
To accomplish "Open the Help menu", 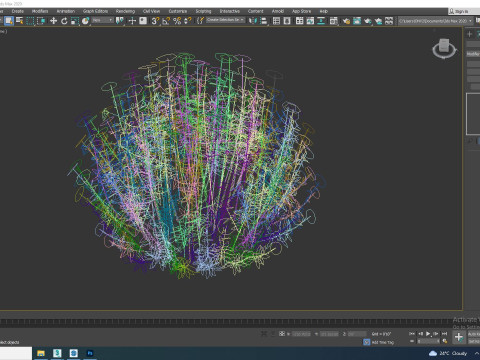I will pos(323,11).
